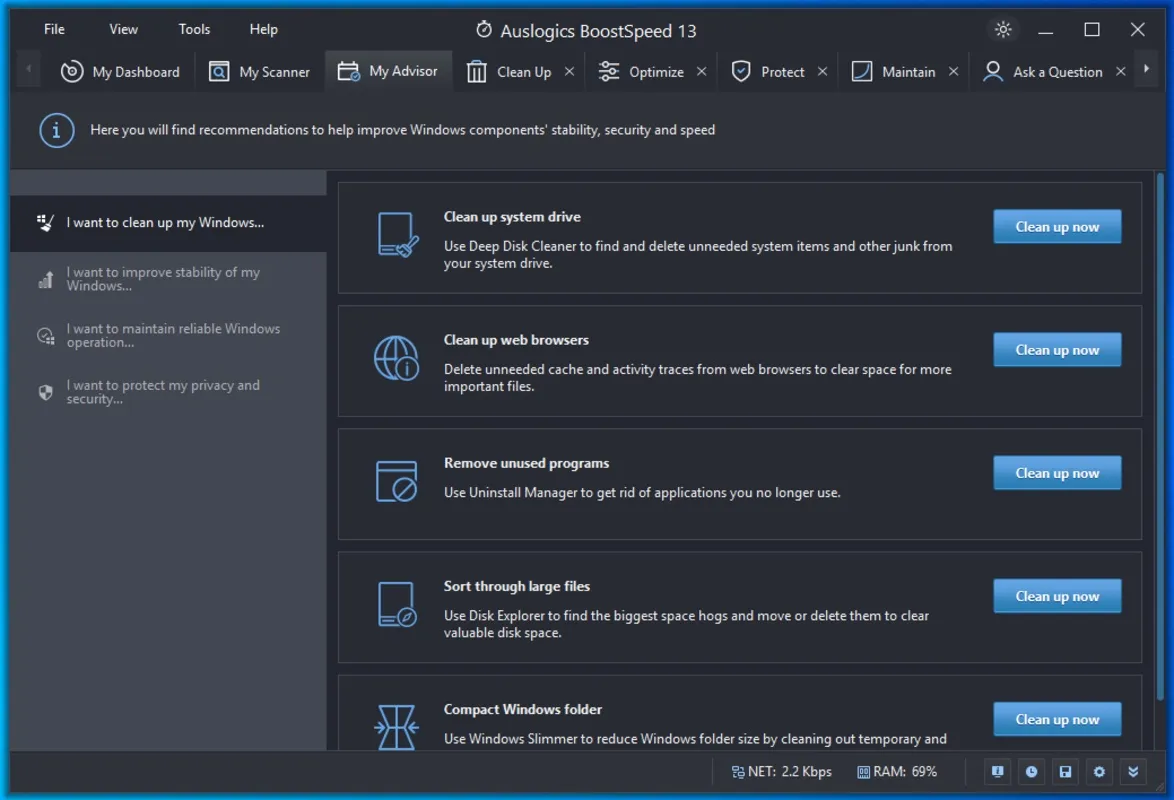This screenshot has height=800, width=1174.
Task: Close the Optimize tab
Action: [702, 71]
